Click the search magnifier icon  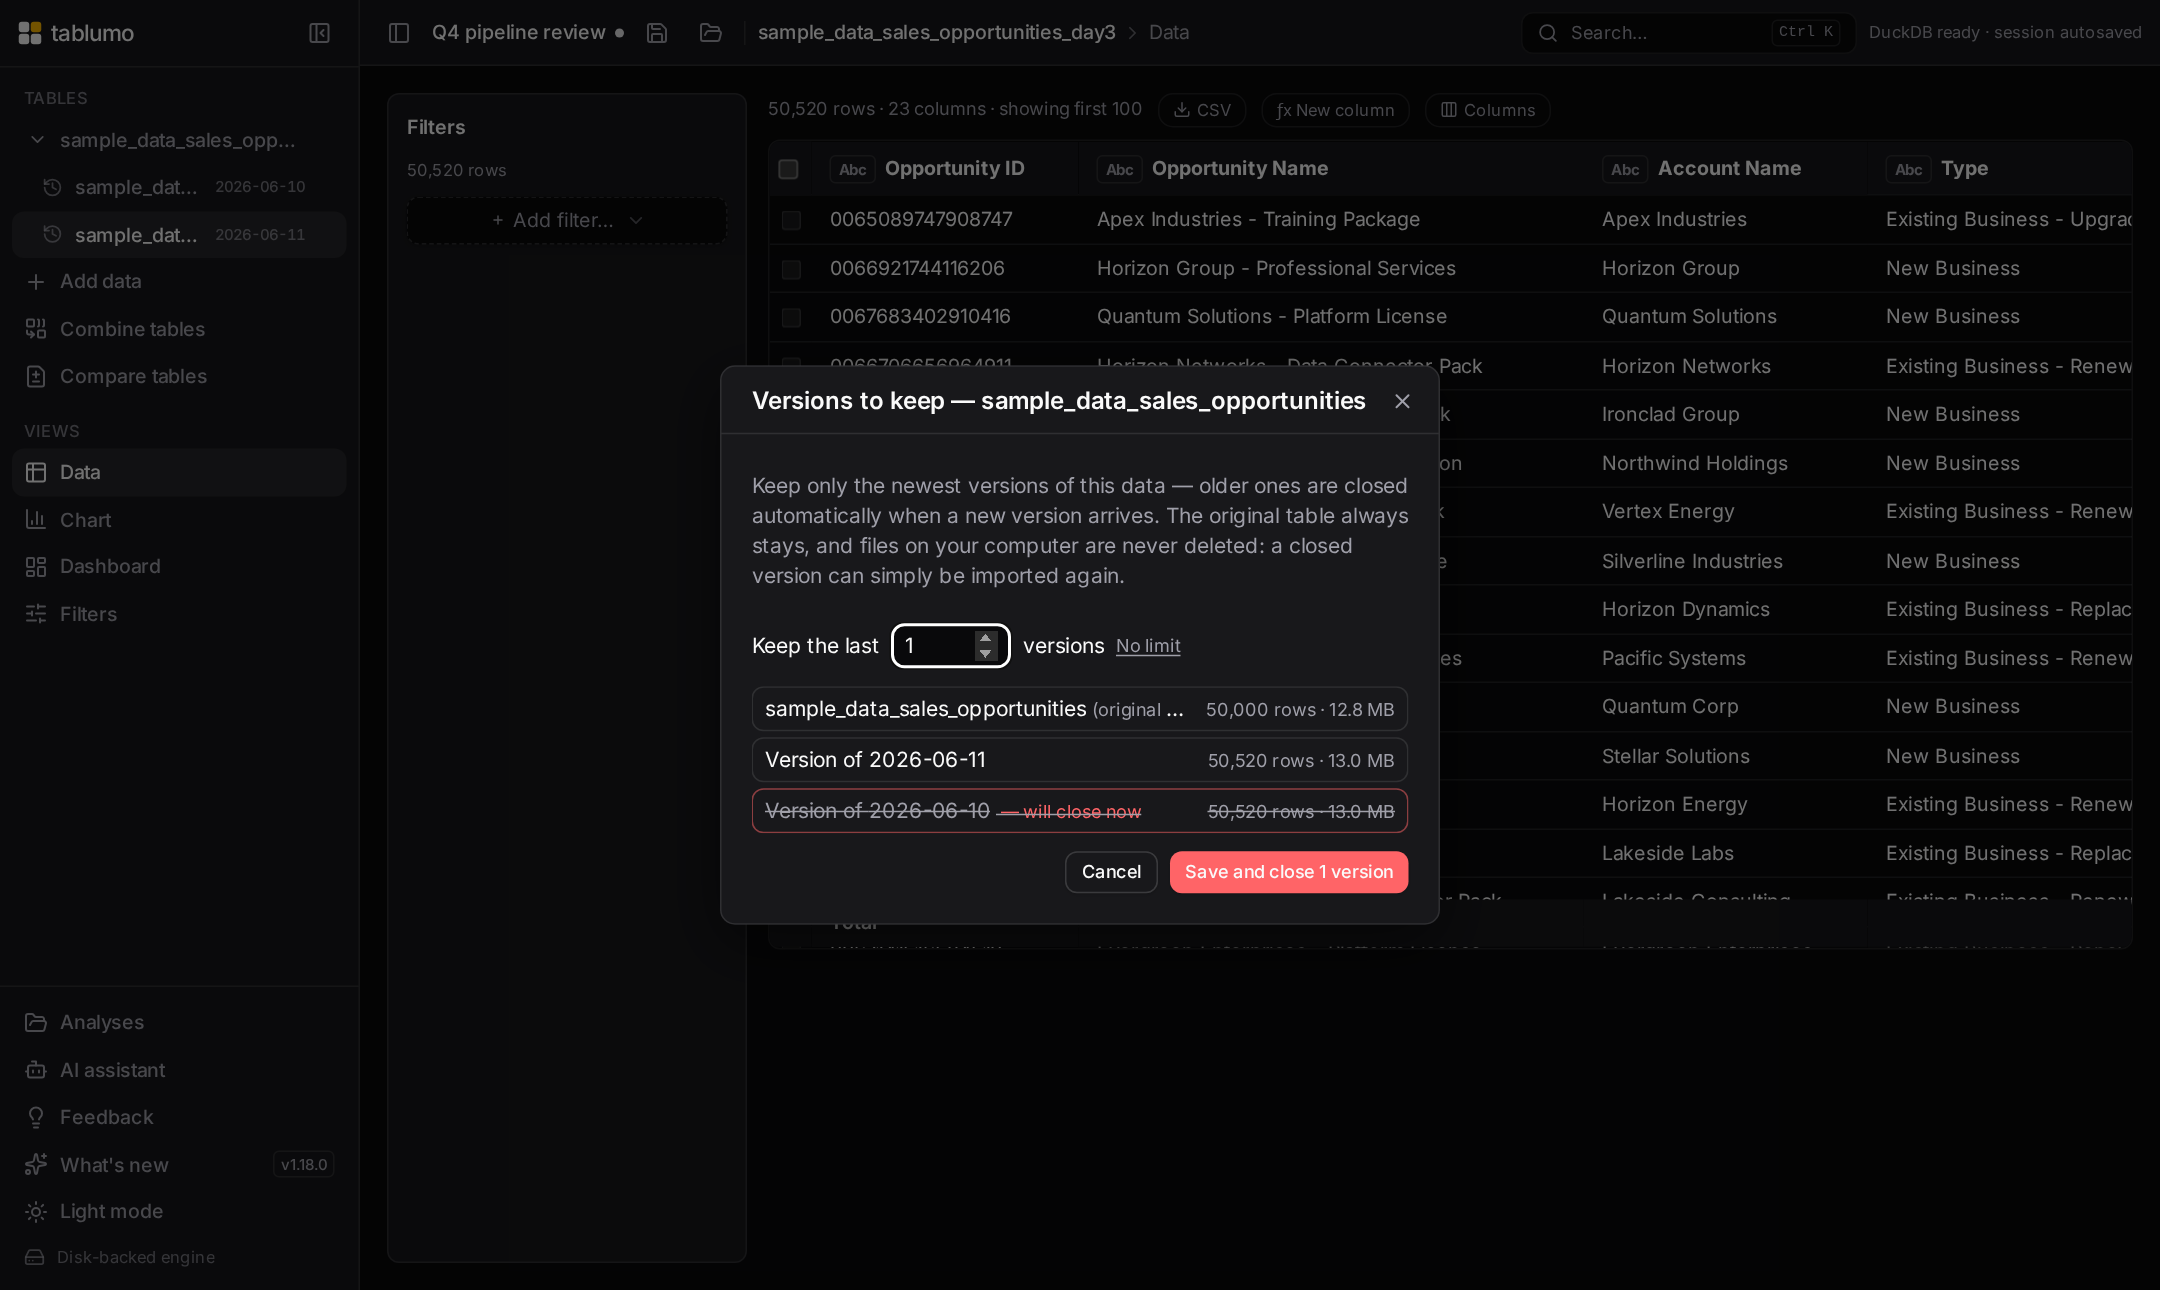pyautogui.click(x=1548, y=33)
